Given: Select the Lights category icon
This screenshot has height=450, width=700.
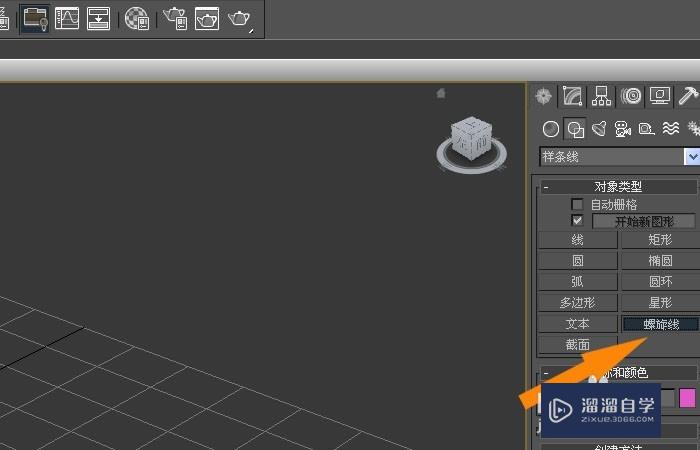Looking at the screenshot, I should (x=599, y=129).
